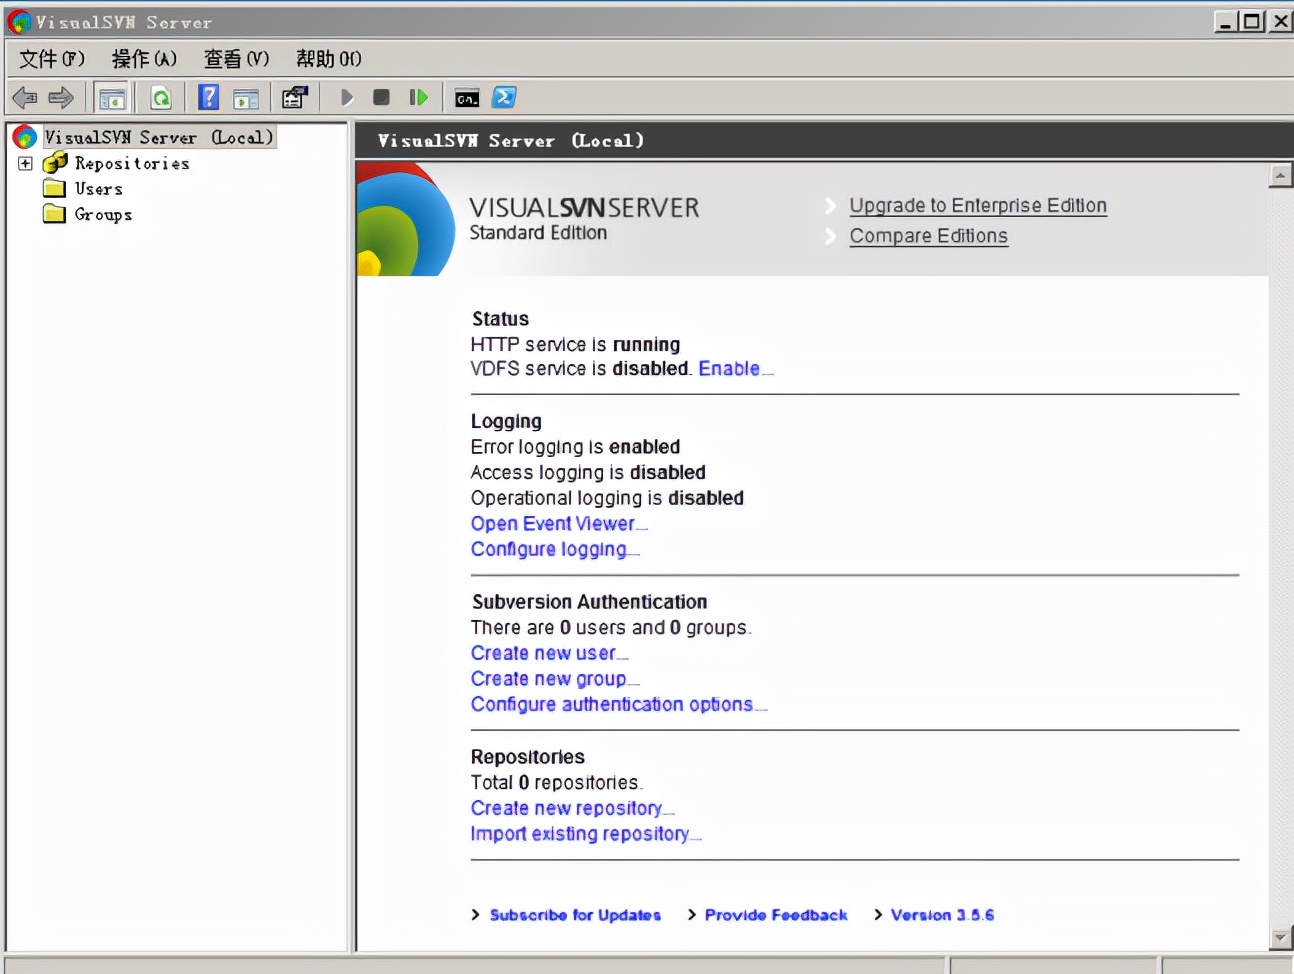
Task: Open Help via blue question mark icon
Action: 208,98
